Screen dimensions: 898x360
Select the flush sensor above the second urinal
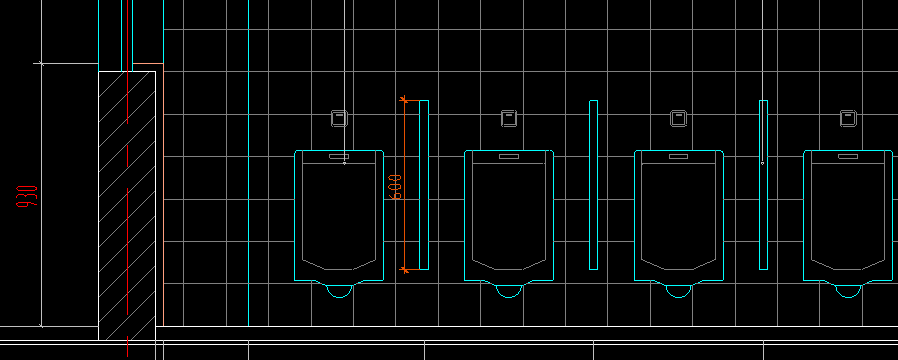coord(509,118)
